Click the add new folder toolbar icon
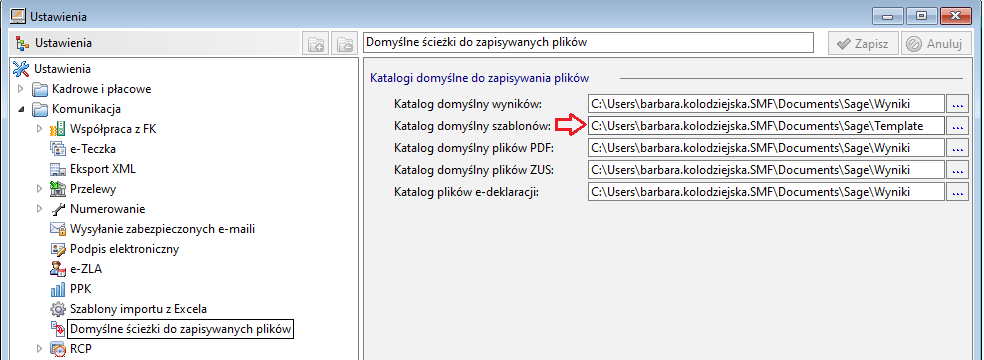The height and width of the screenshot is (360, 984). 316,44
